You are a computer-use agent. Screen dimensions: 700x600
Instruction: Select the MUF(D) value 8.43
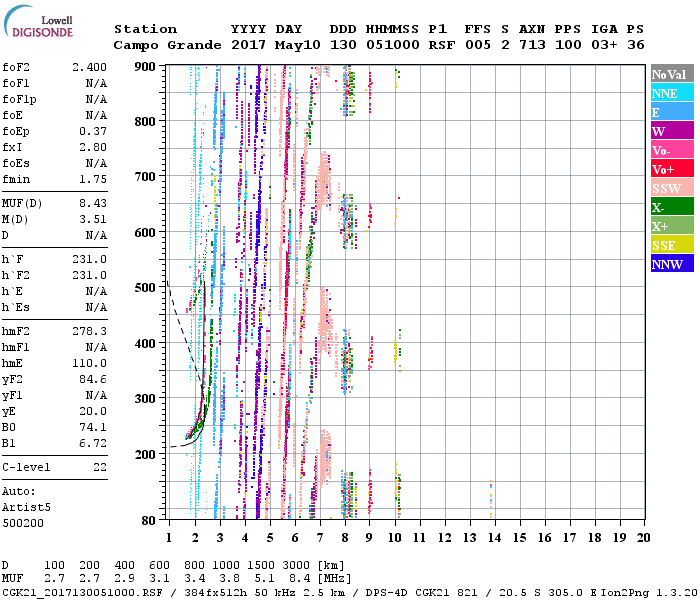92,201
